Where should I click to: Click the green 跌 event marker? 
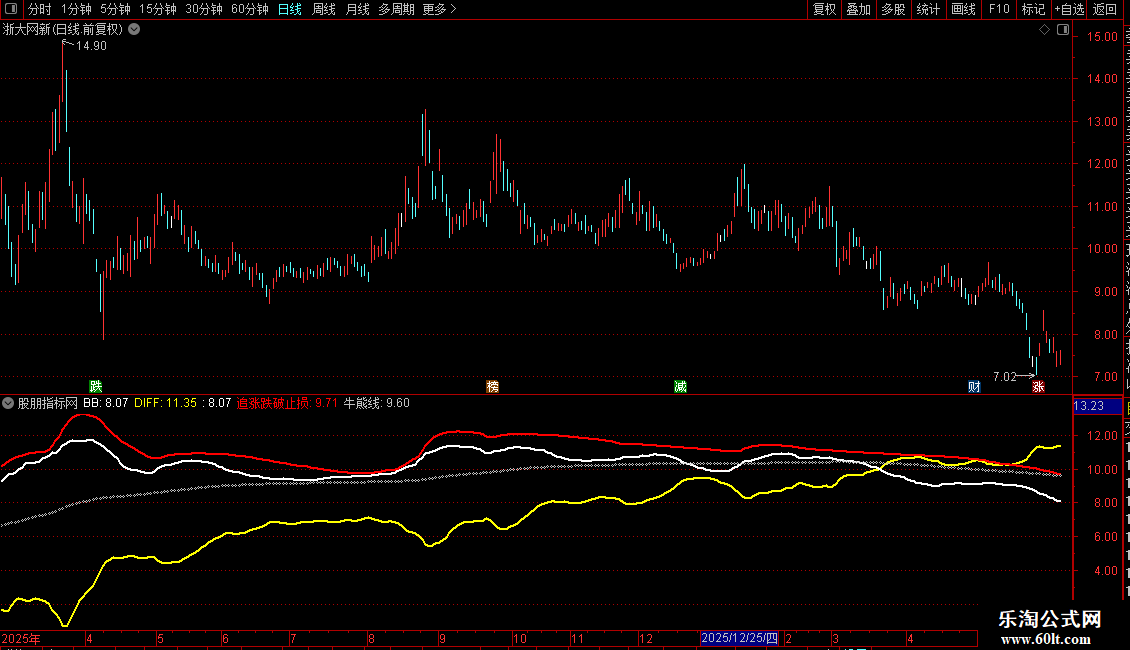(x=96, y=387)
